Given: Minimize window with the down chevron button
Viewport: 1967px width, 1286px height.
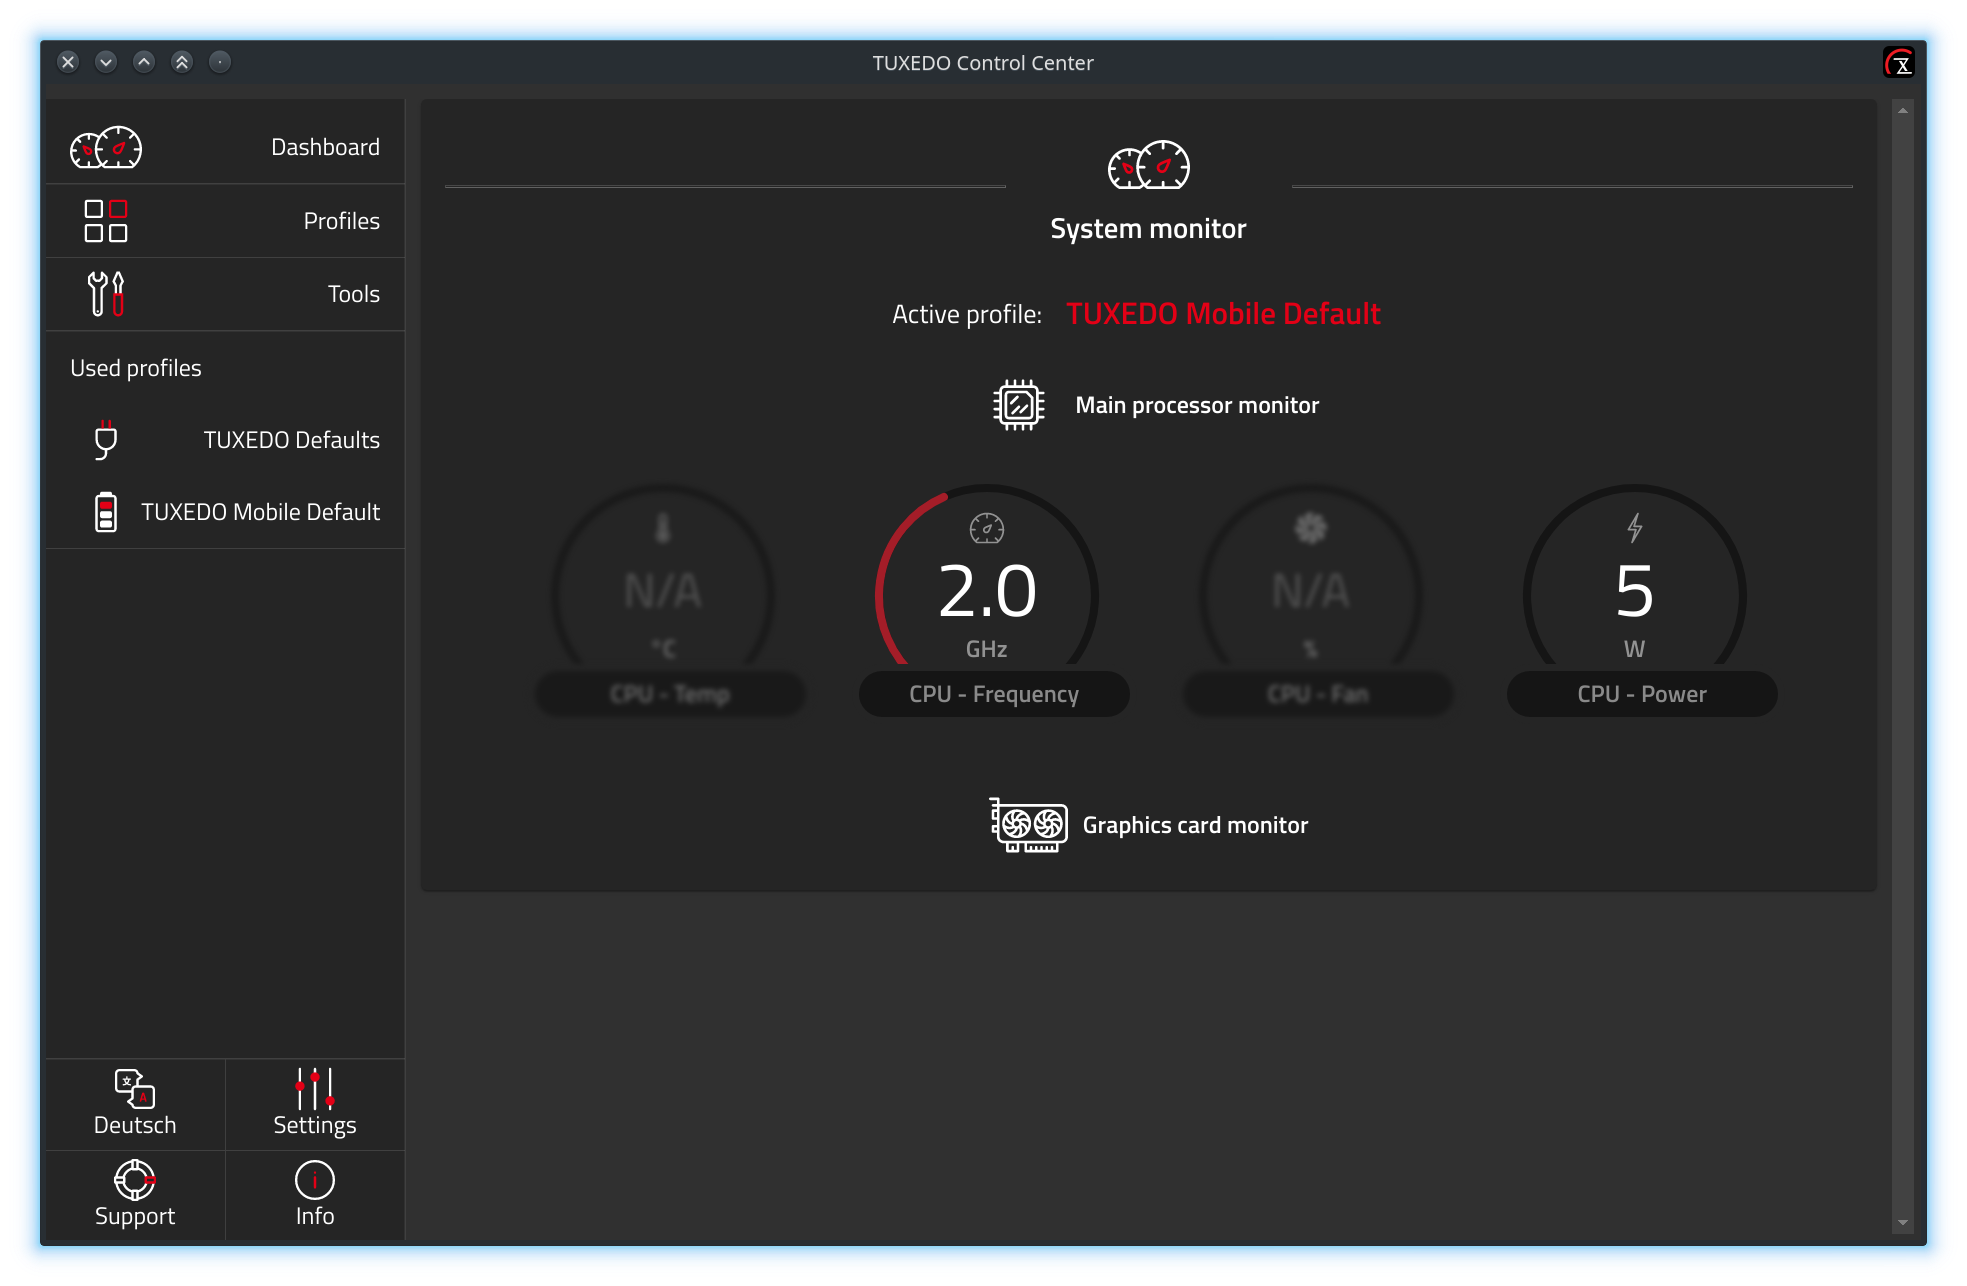Looking at the screenshot, I should click(106, 62).
